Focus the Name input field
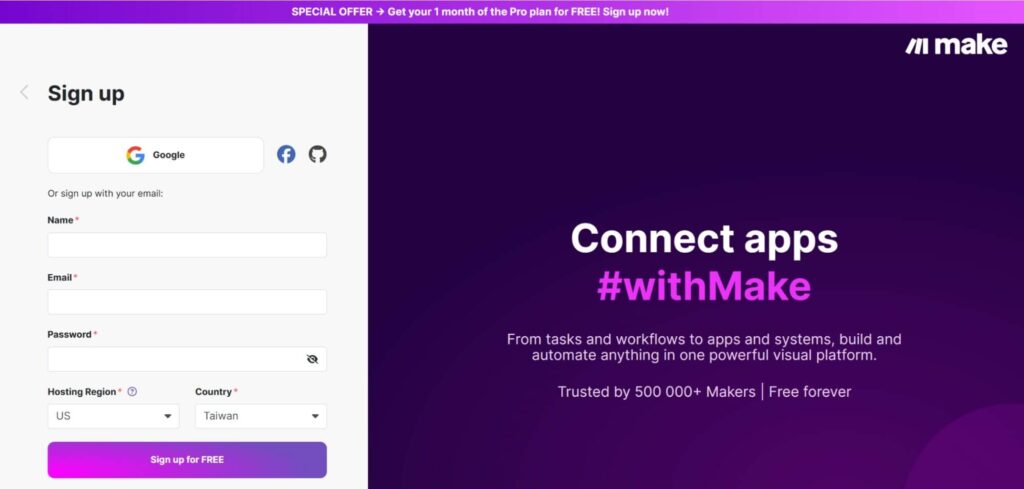The height and width of the screenshot is (489, 1024). pyautogui.click(x=187, y=245)
